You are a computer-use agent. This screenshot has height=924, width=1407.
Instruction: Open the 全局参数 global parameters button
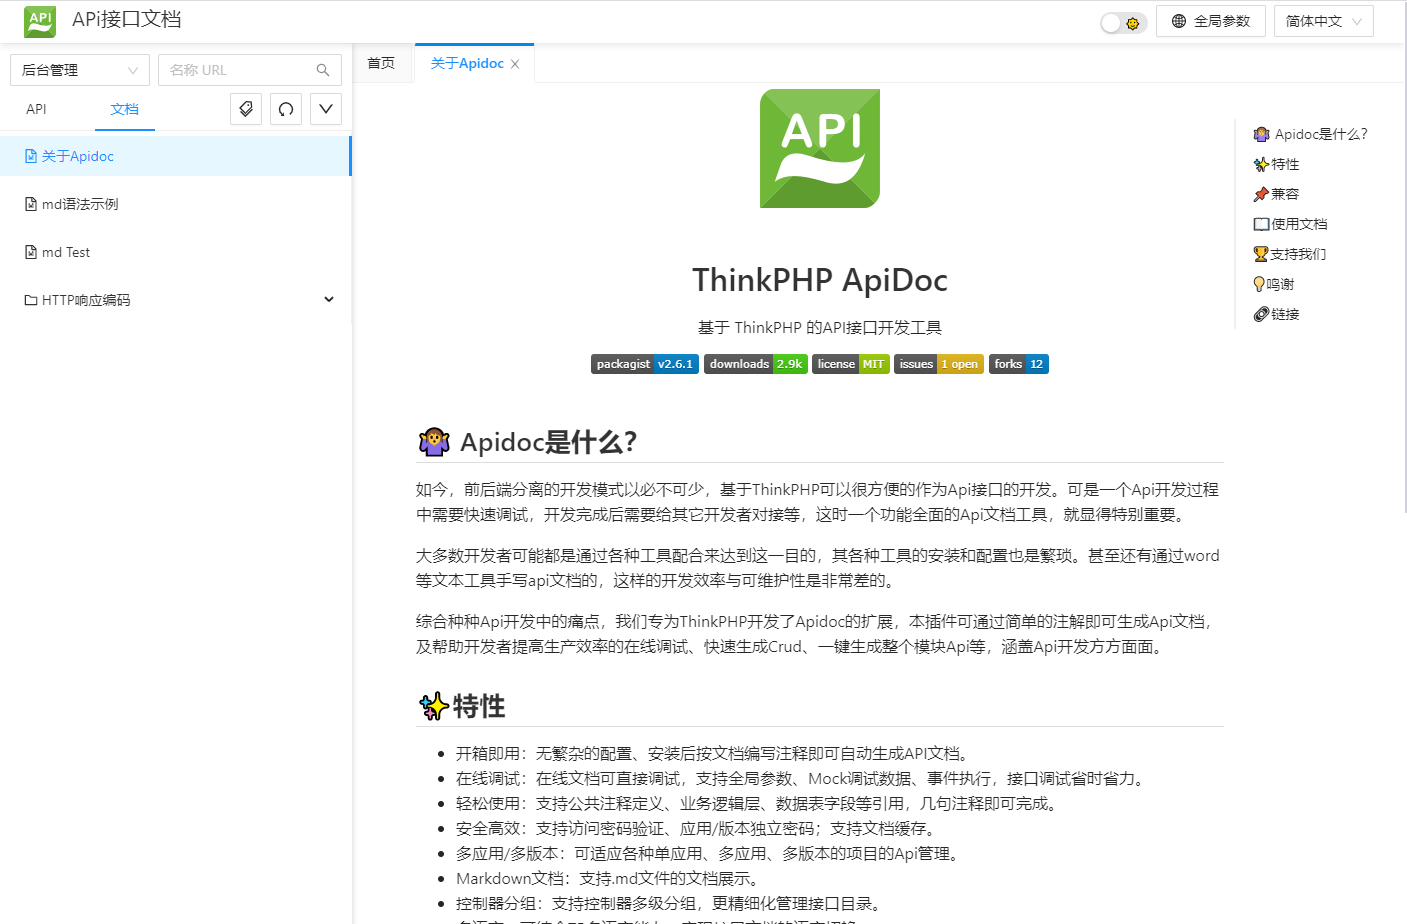[1210, 21]
